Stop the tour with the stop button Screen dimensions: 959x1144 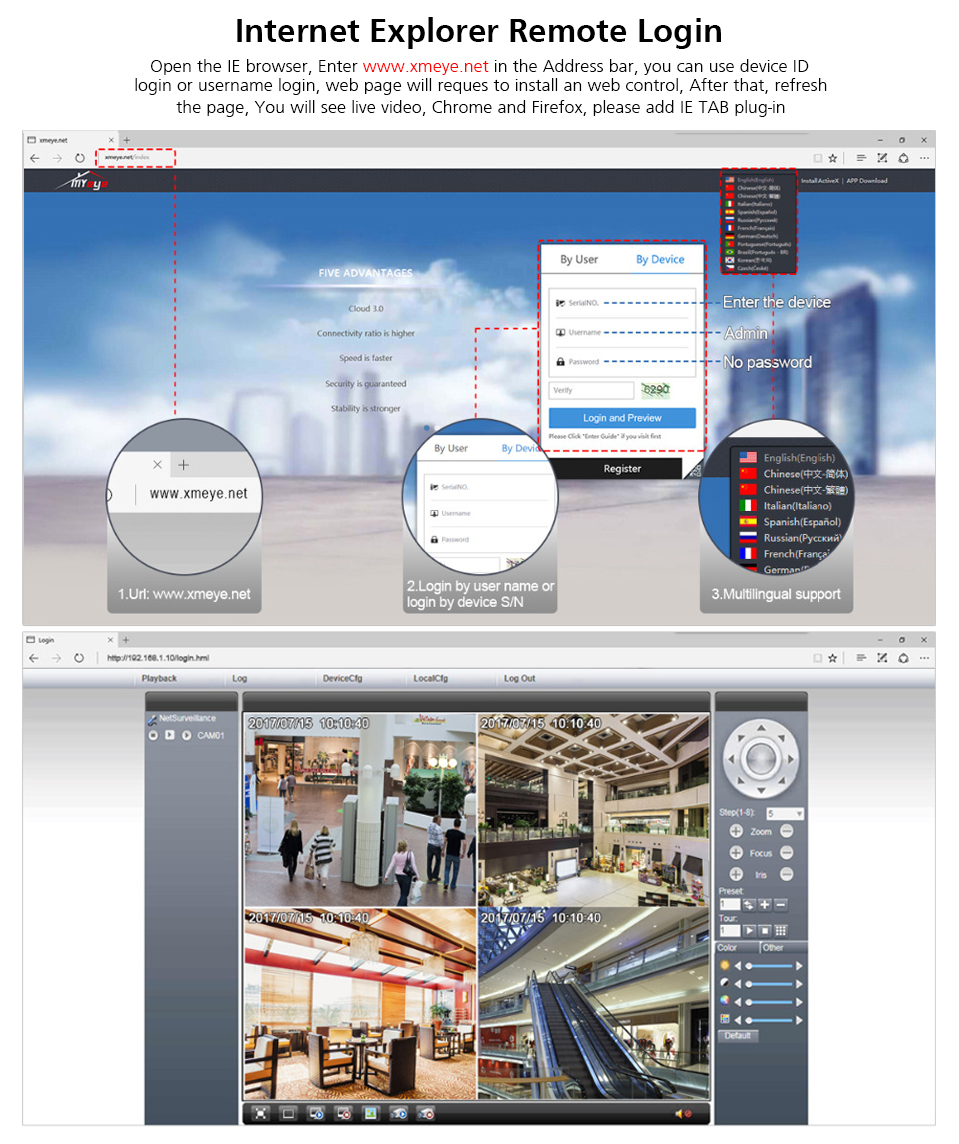(765, 930)
